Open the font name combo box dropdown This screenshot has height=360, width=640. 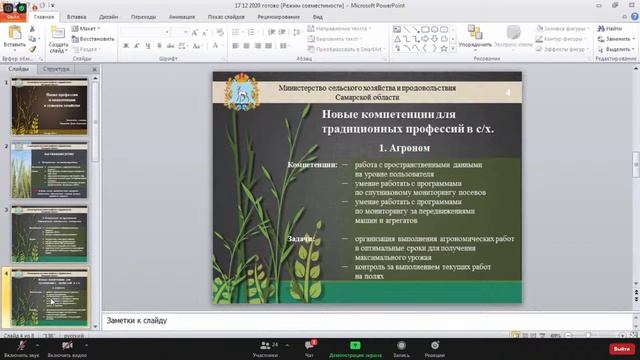pyautogui.click(x=167, y=32)
